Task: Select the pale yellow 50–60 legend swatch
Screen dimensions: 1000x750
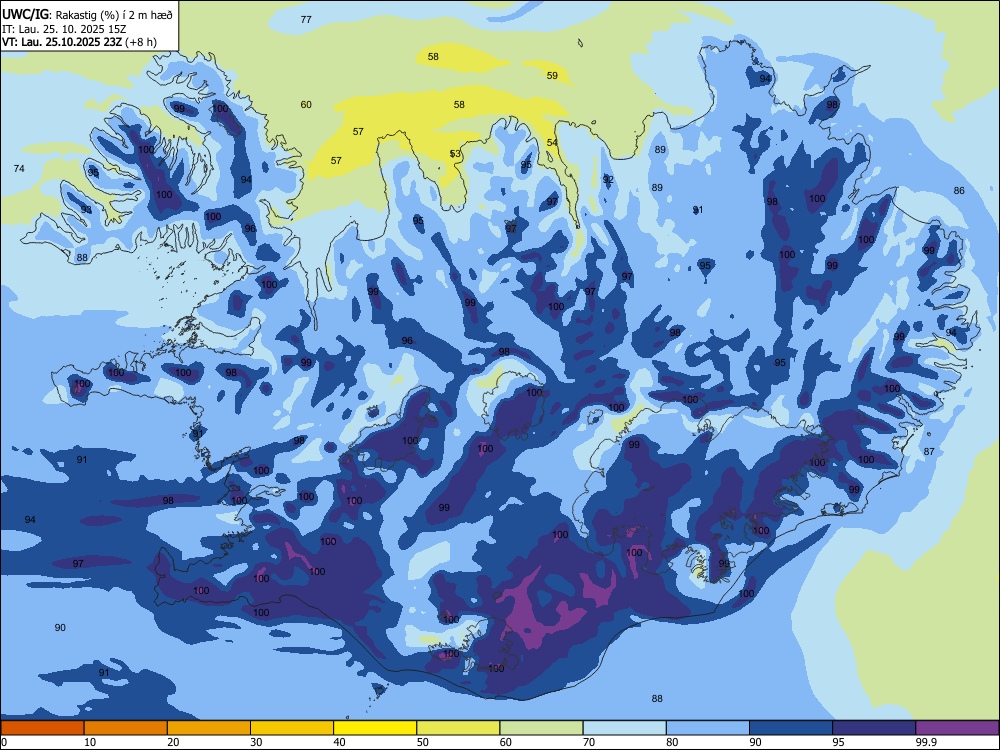Action: coord(459,728)
